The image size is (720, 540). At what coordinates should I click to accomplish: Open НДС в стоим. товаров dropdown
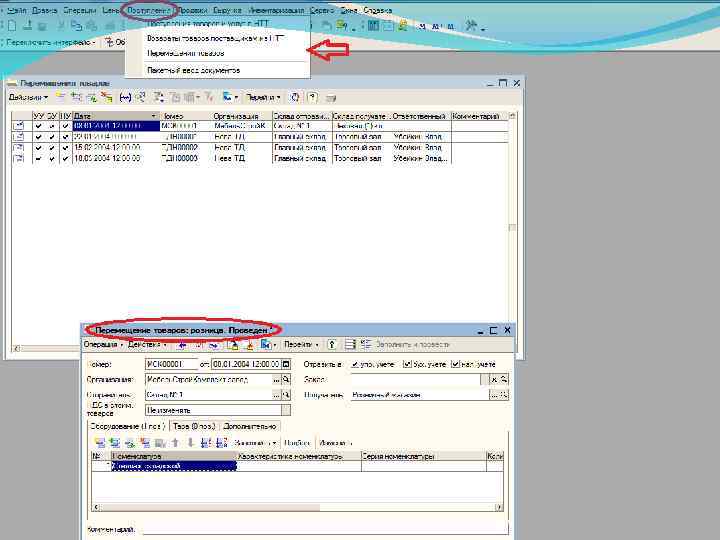[286, 410]
